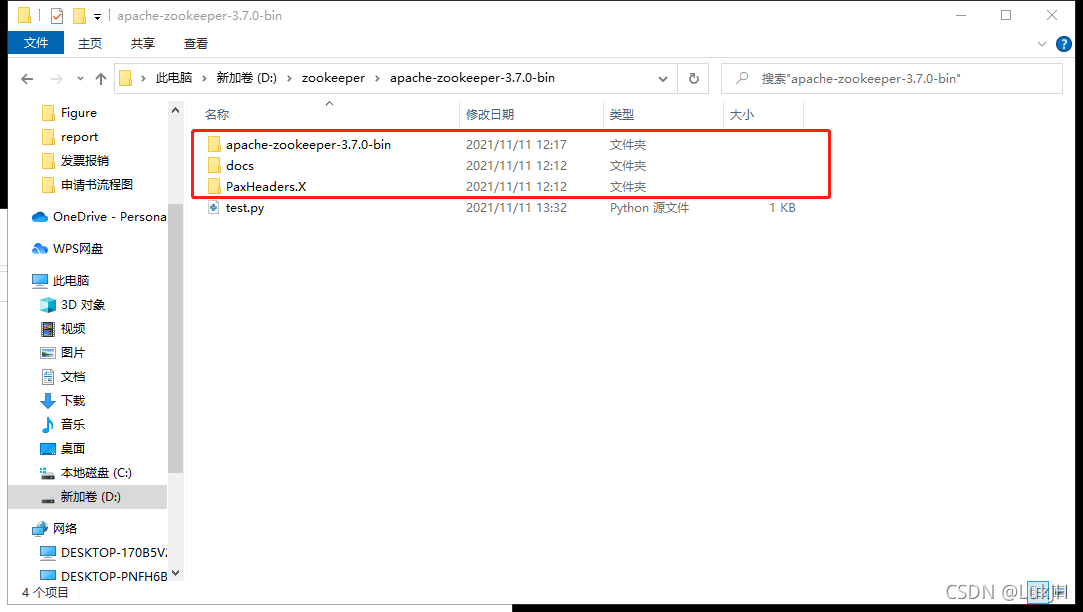
Task: Select the PaxHeaders.X folder icon
Action: click(214, 187)
